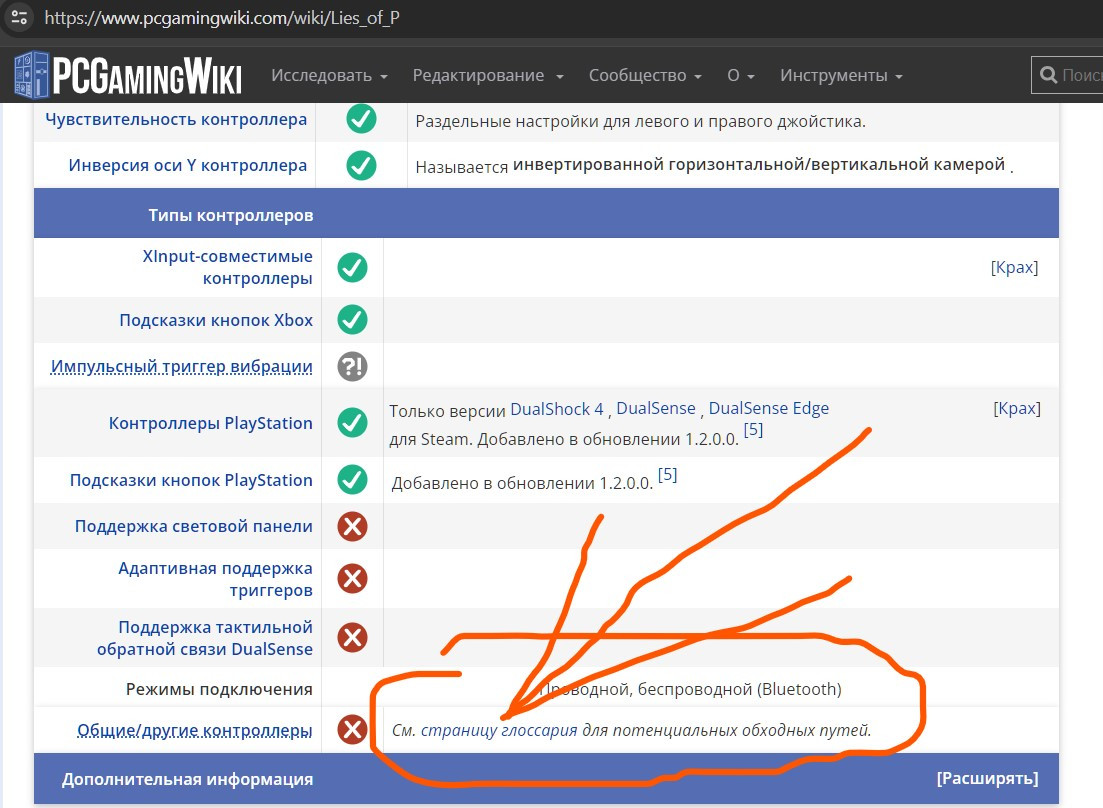Open the Исследовать dropdown menu
Viewport: 1103px width, 808px height.
coord(329,76)
